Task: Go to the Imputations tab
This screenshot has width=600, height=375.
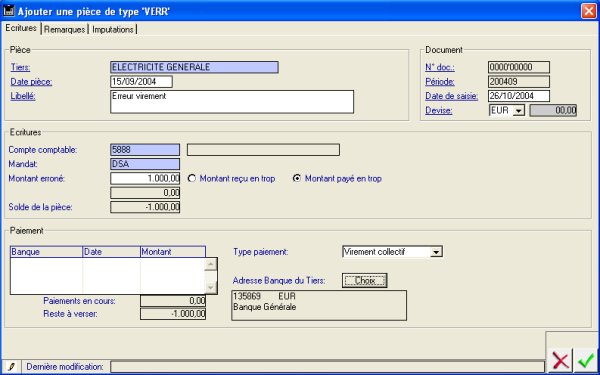Action: tap(113, 29)
